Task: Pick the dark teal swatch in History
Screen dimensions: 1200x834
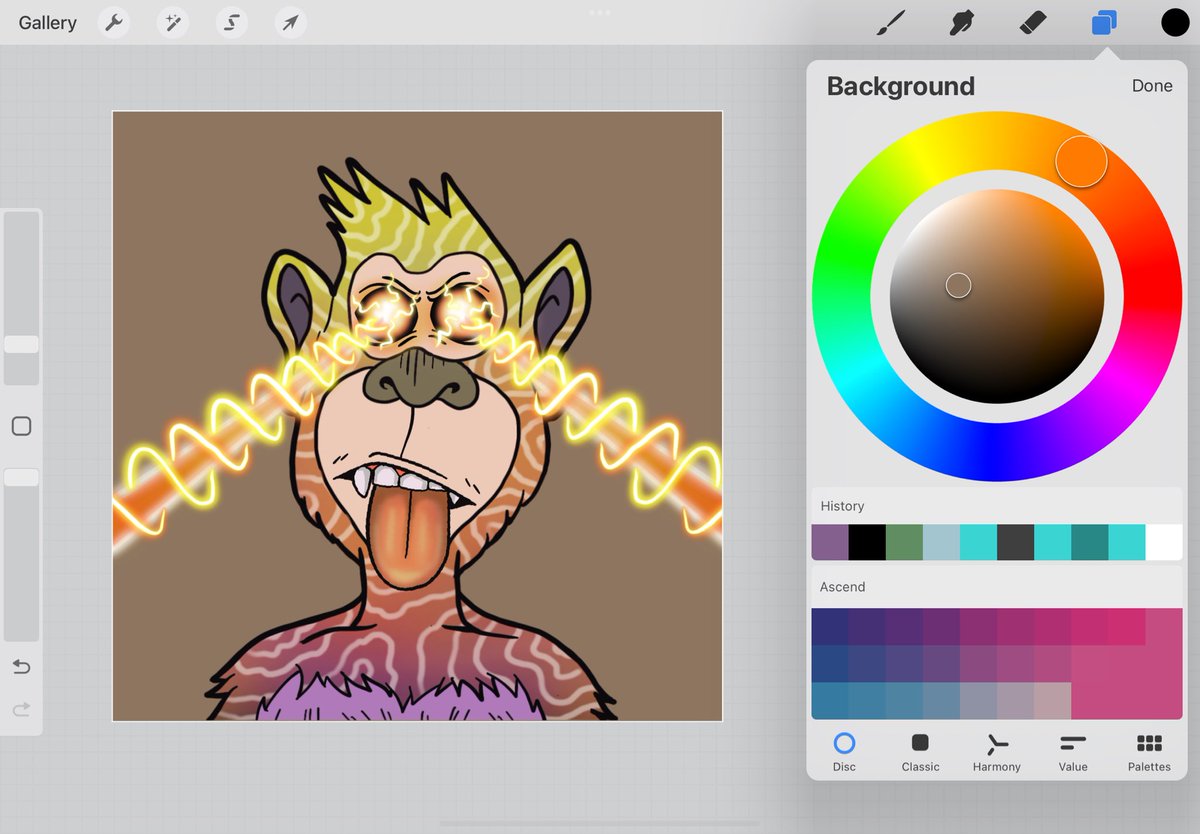Action: tap(1089, 542)
